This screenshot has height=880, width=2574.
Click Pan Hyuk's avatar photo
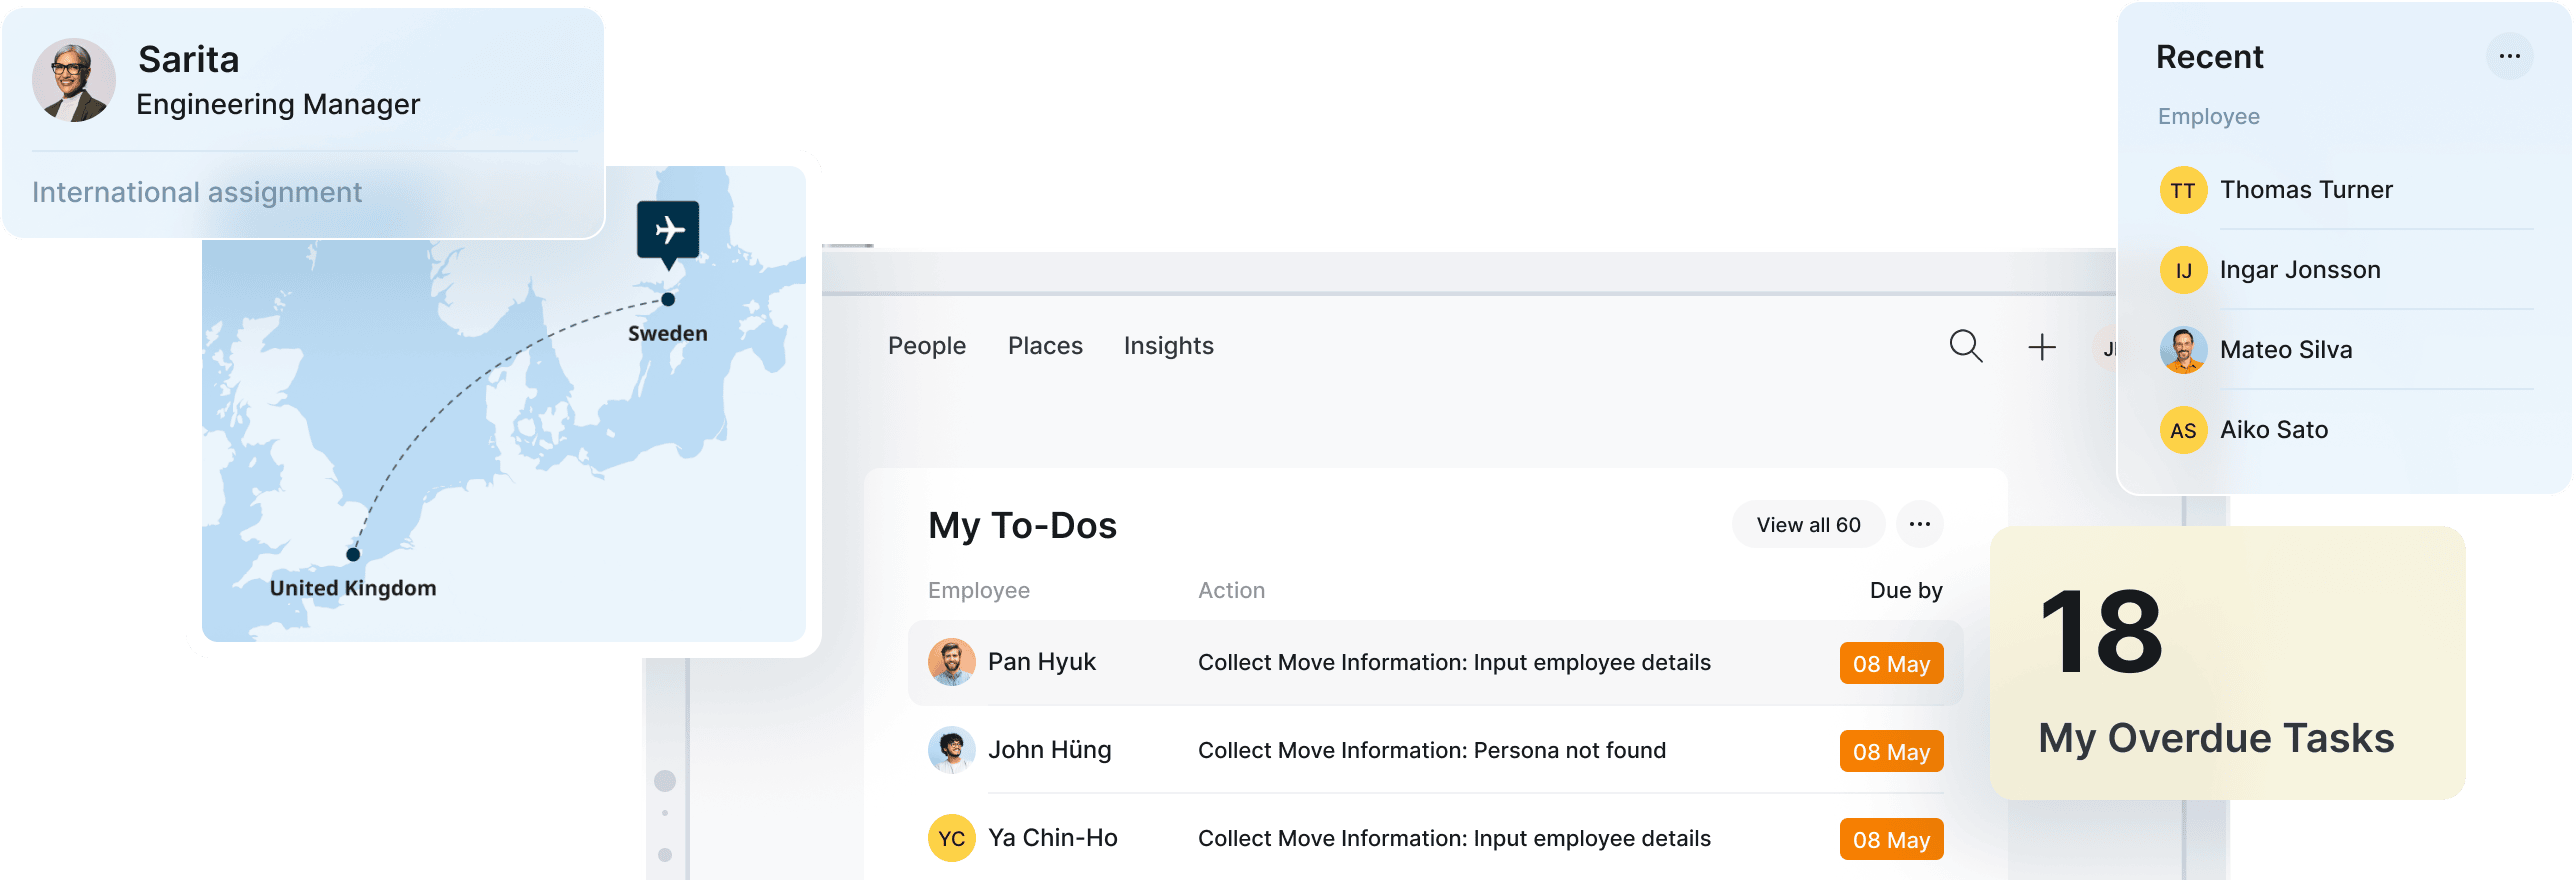point(951,662)
